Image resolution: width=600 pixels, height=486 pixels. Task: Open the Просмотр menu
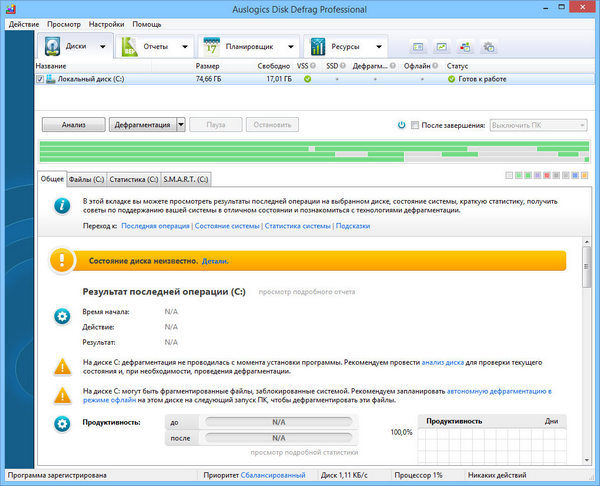(64, 24)
